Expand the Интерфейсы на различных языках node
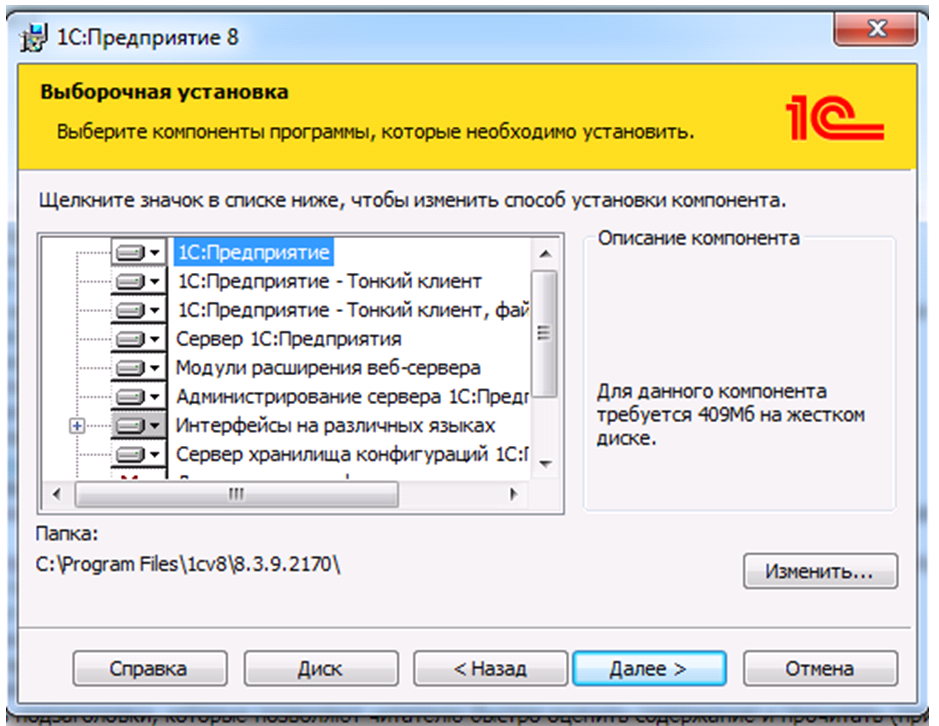The height and width of the screenshot is (726, 939). pyautogui.click(x=77, y=426)
